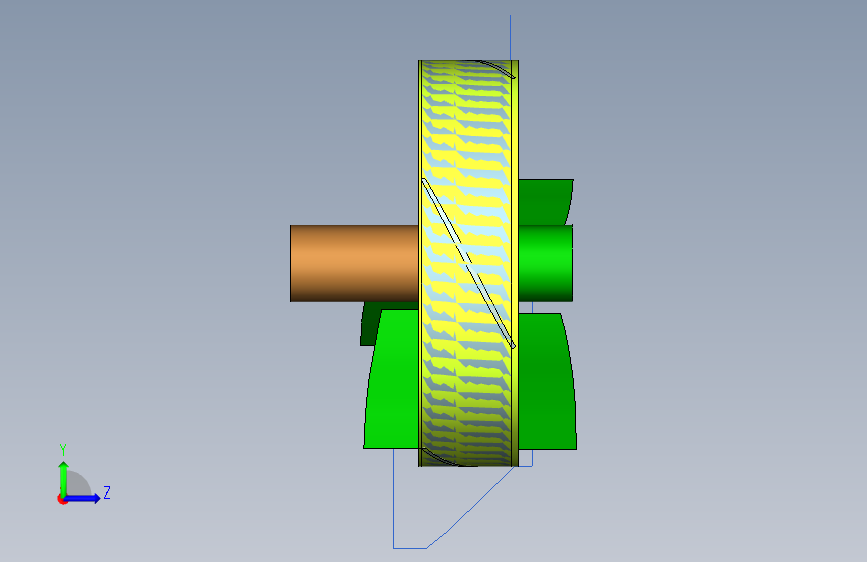Screen dimensions: 867x562
Task: Select the brown shaft cylinder
Action: pyautogui.click(x=354, y=263)
